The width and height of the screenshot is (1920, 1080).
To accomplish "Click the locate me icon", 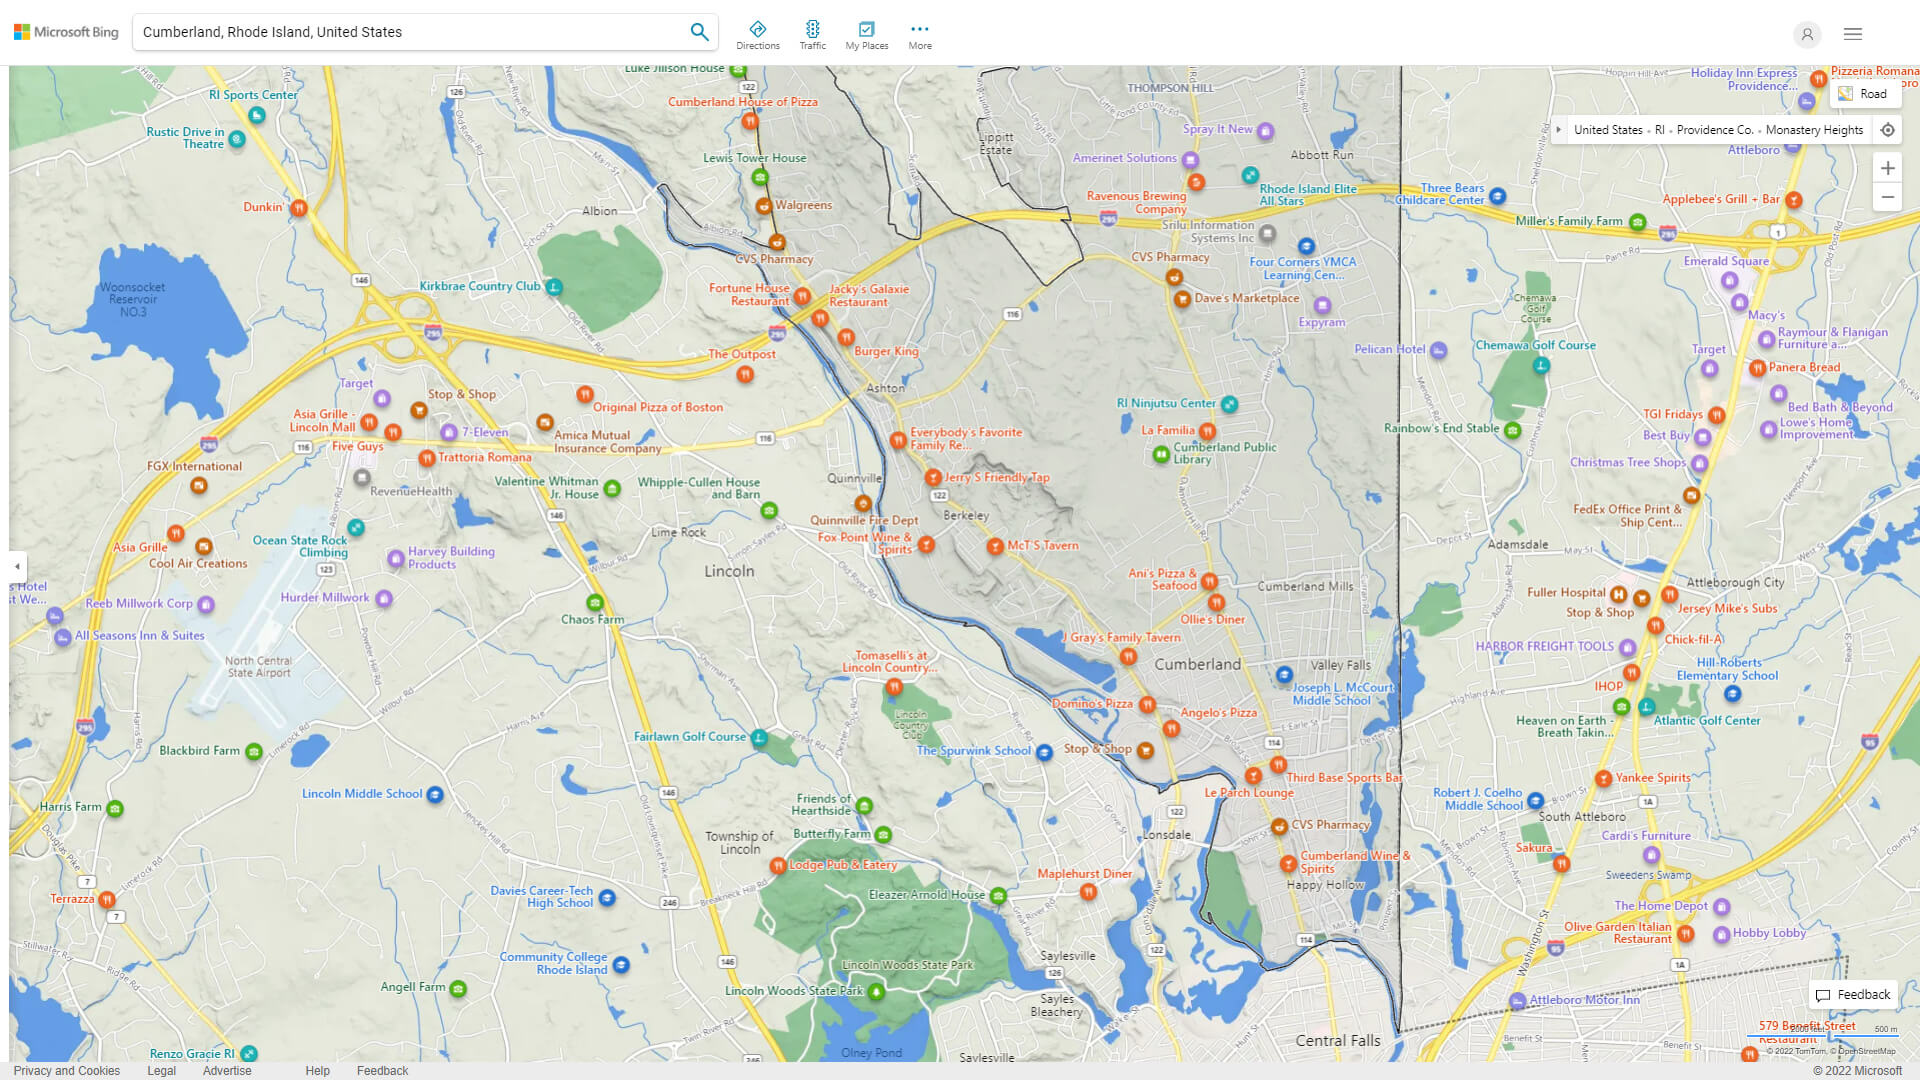I will [x=1887, y=130].
